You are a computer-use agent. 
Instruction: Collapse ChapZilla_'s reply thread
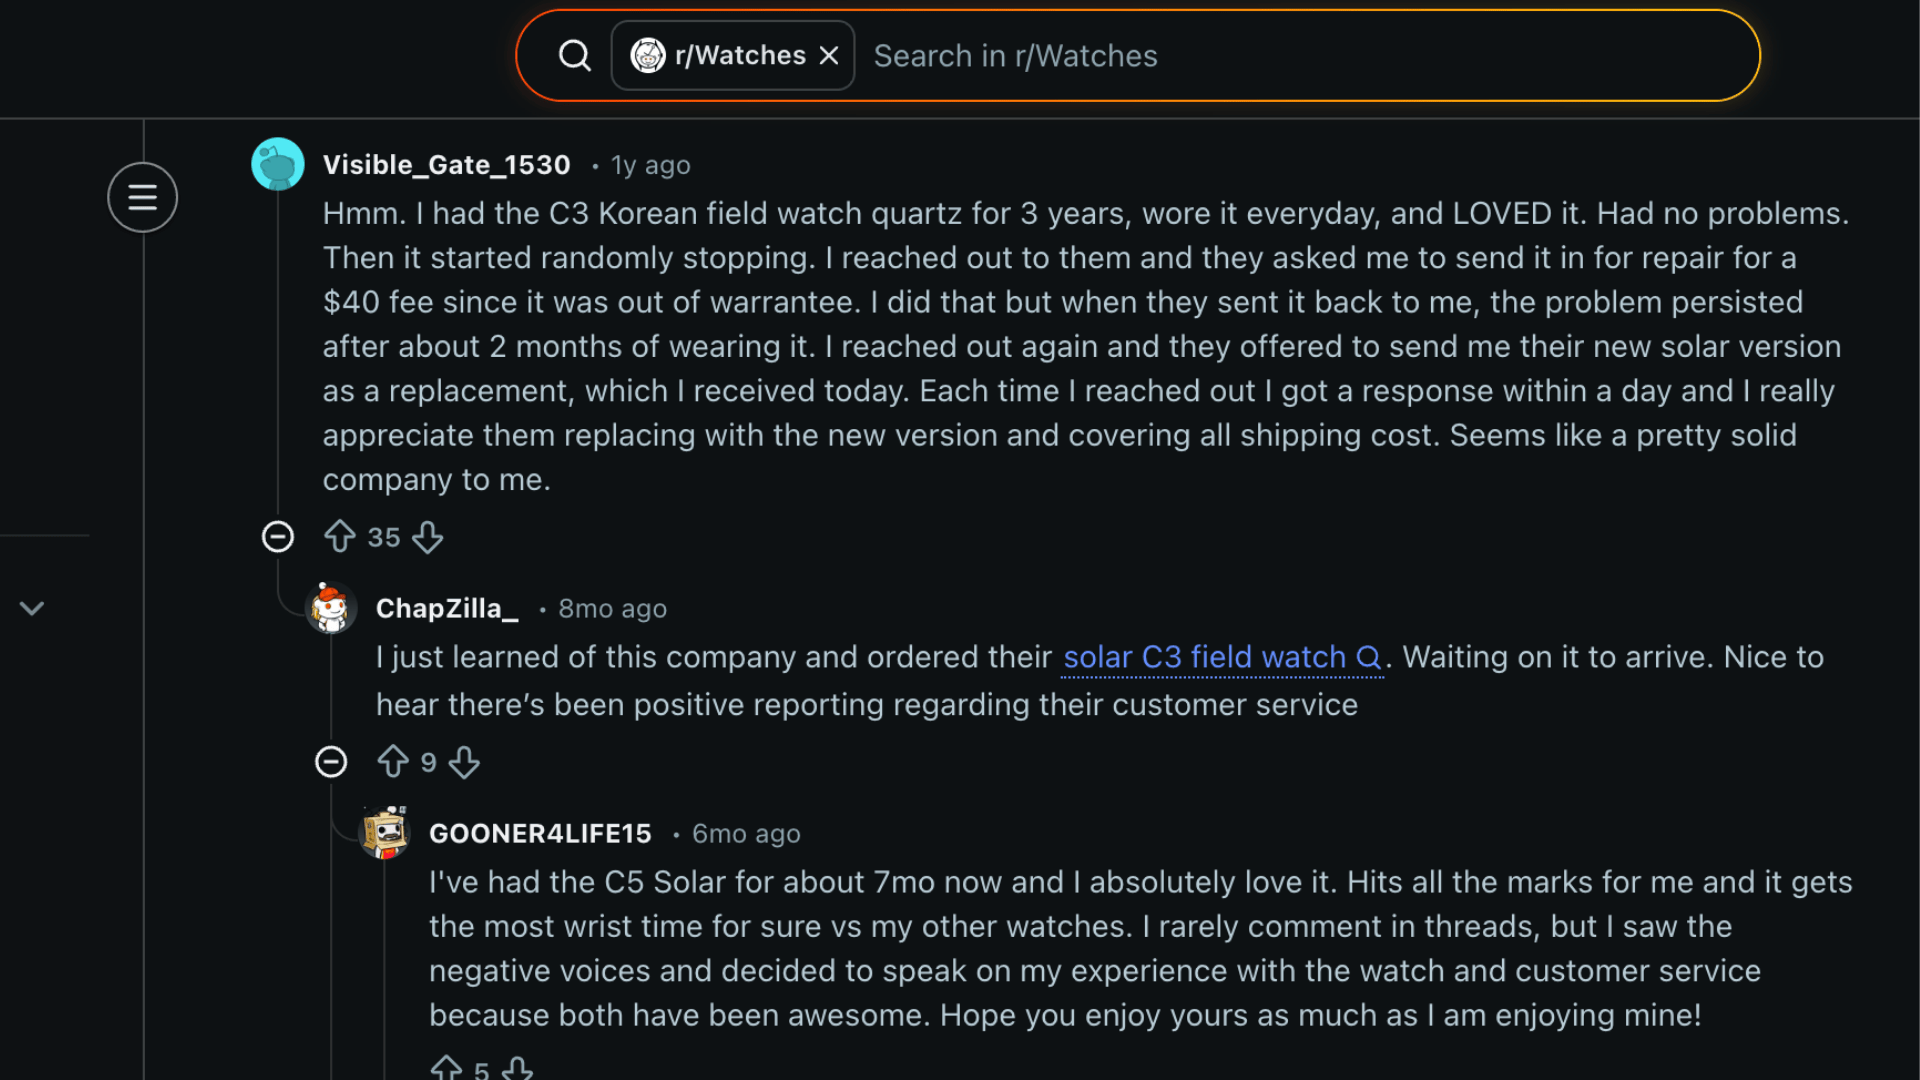pyautogui.click(x=331, y=761)
